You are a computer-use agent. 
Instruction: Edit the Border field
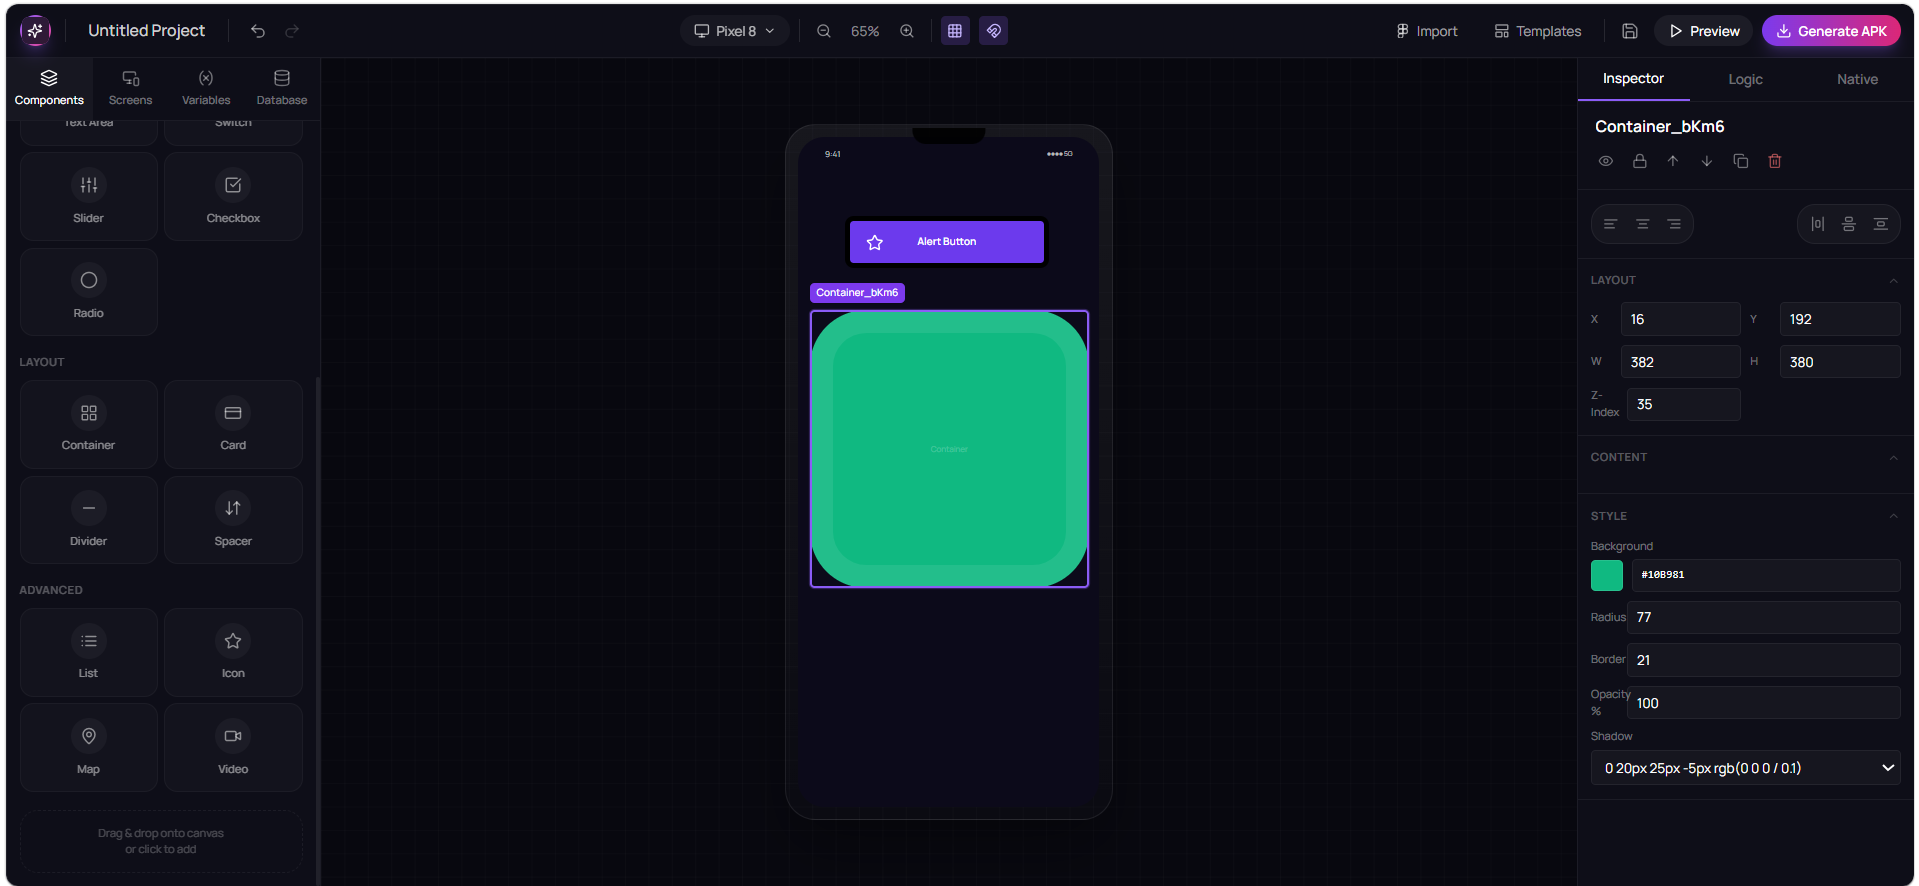[1763, 660]
